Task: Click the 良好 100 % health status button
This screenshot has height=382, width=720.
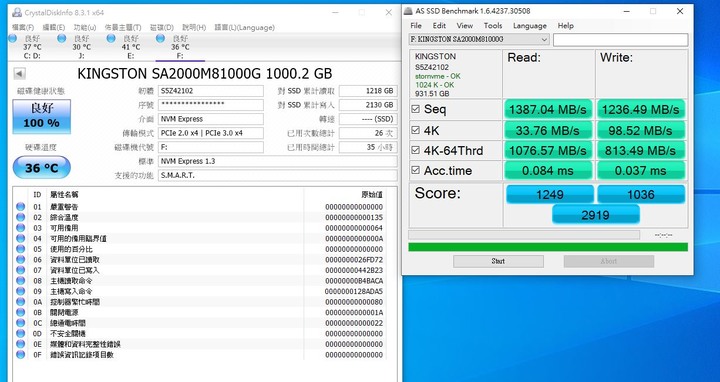Action: tap(42, 116)
